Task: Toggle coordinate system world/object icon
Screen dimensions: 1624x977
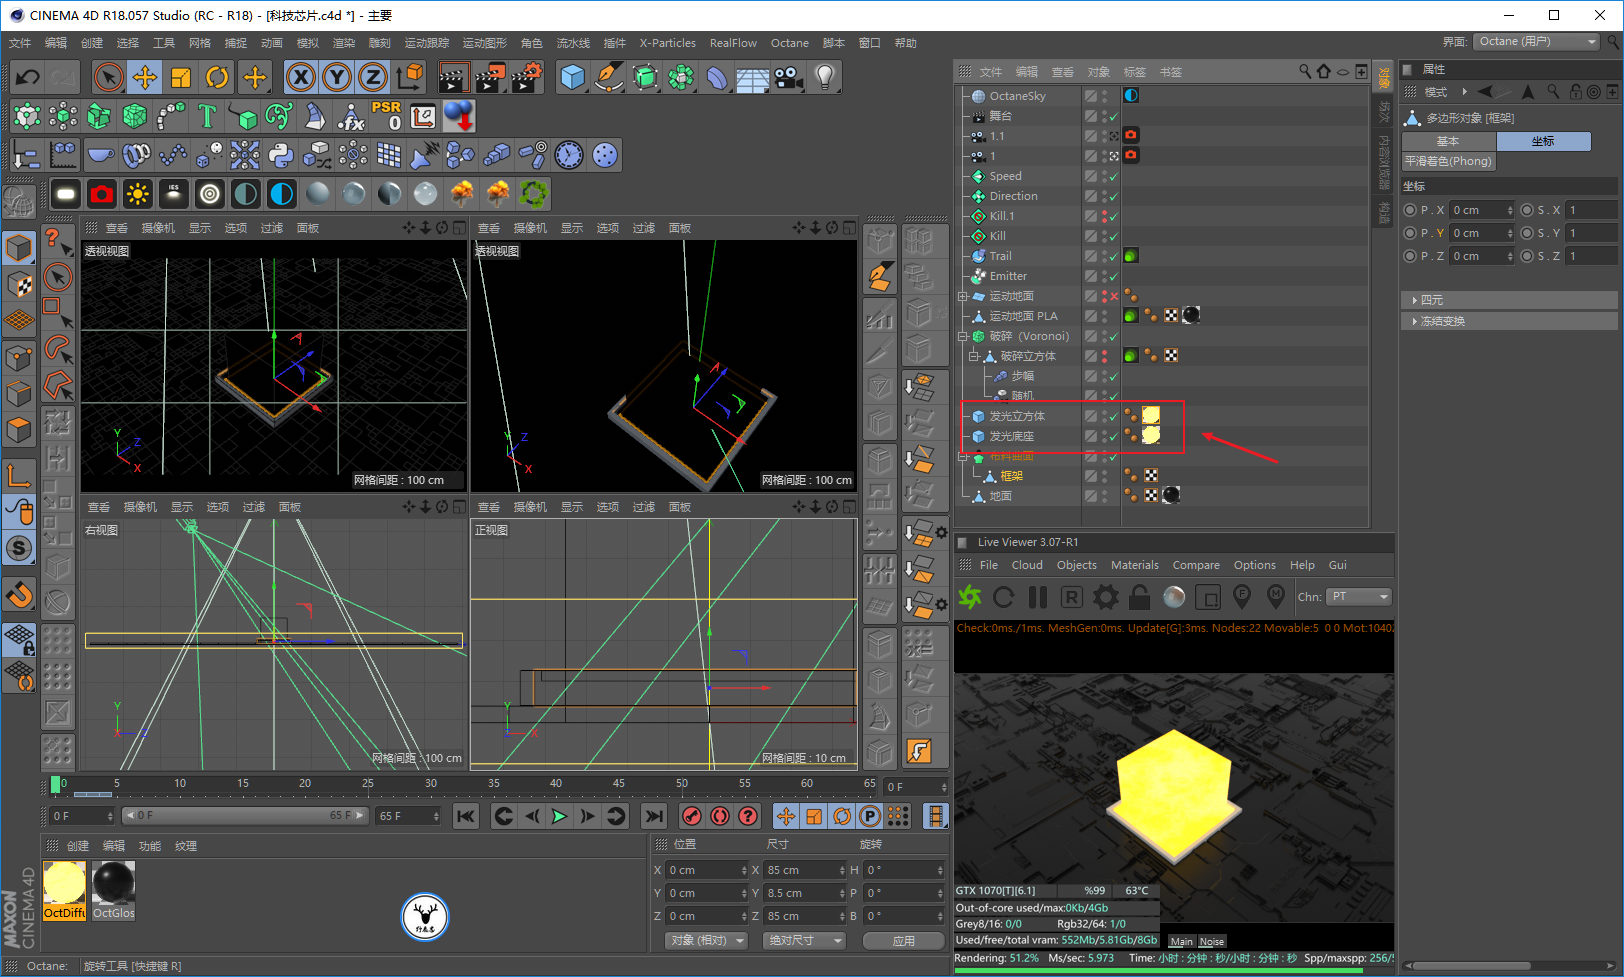Action: (410, 77)
